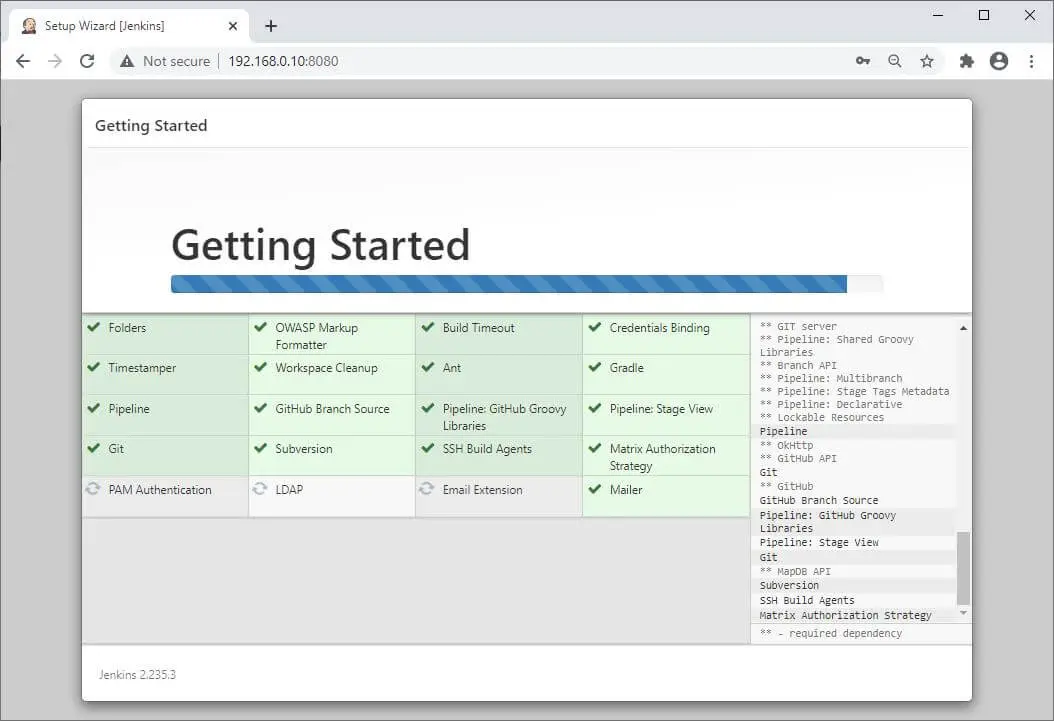Click the '** Pipeline: Stage Tags Metadata' log line

[854, 391]
